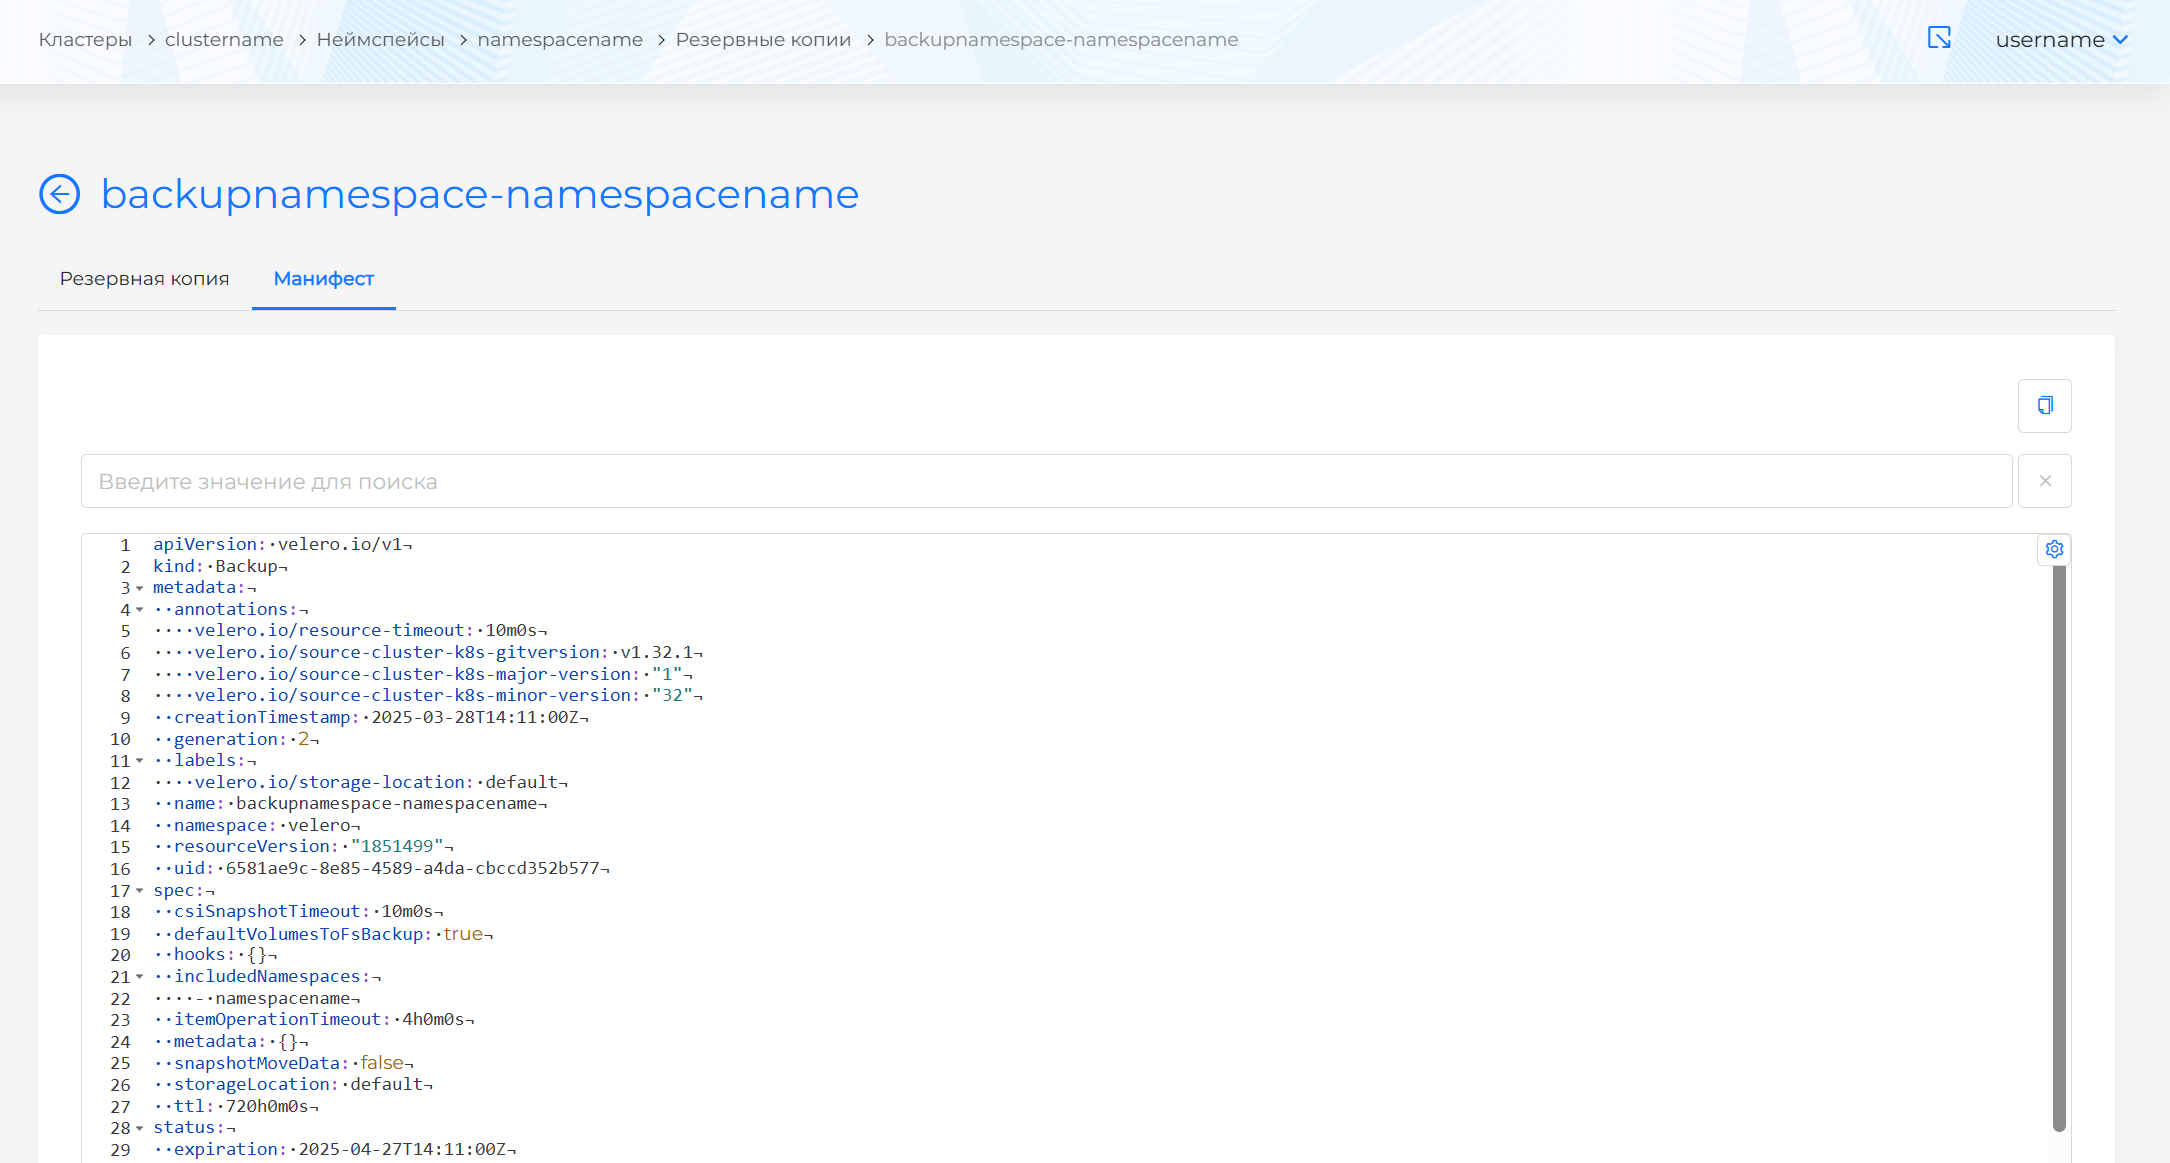Collapse the labels fold arrow
2170x1163 pixels.
coord(140,761)
